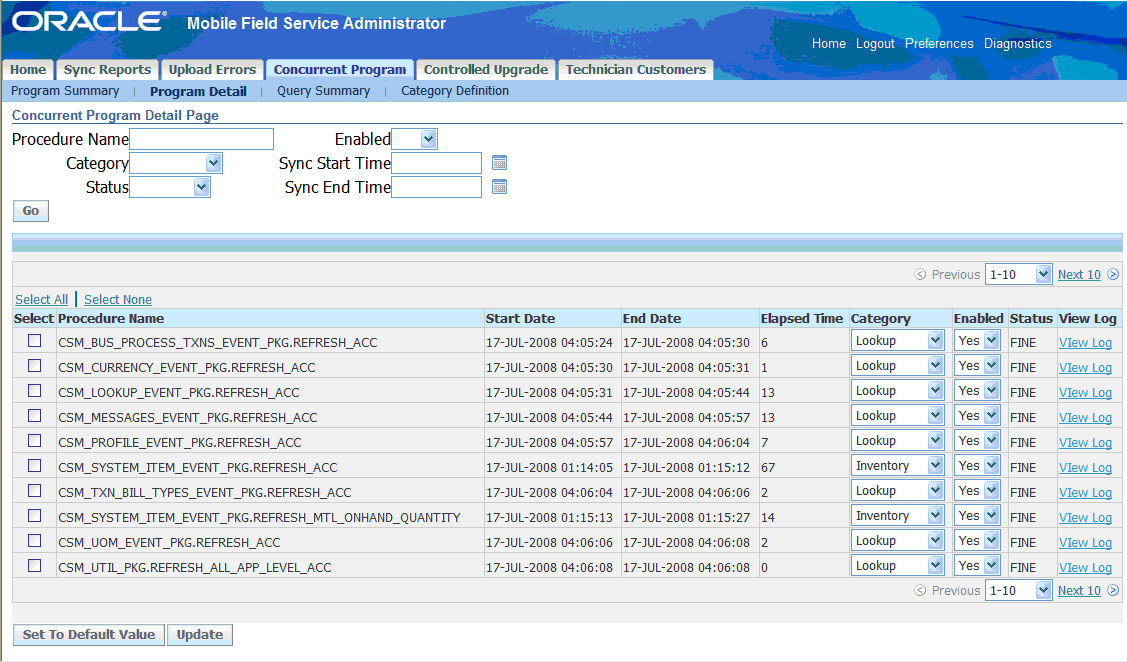The width and height of the screenshot is (1127, 662).
Task: Open the top 1-10 range dropdown
Action: [x=1018, y=275]
